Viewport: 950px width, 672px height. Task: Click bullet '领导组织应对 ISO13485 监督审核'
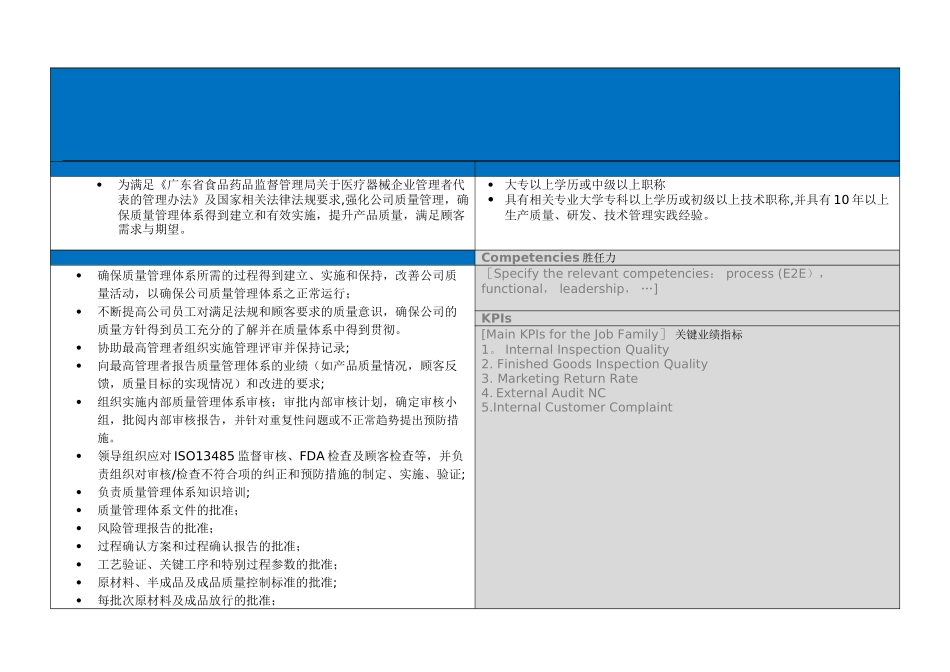[x=281, y=456]
